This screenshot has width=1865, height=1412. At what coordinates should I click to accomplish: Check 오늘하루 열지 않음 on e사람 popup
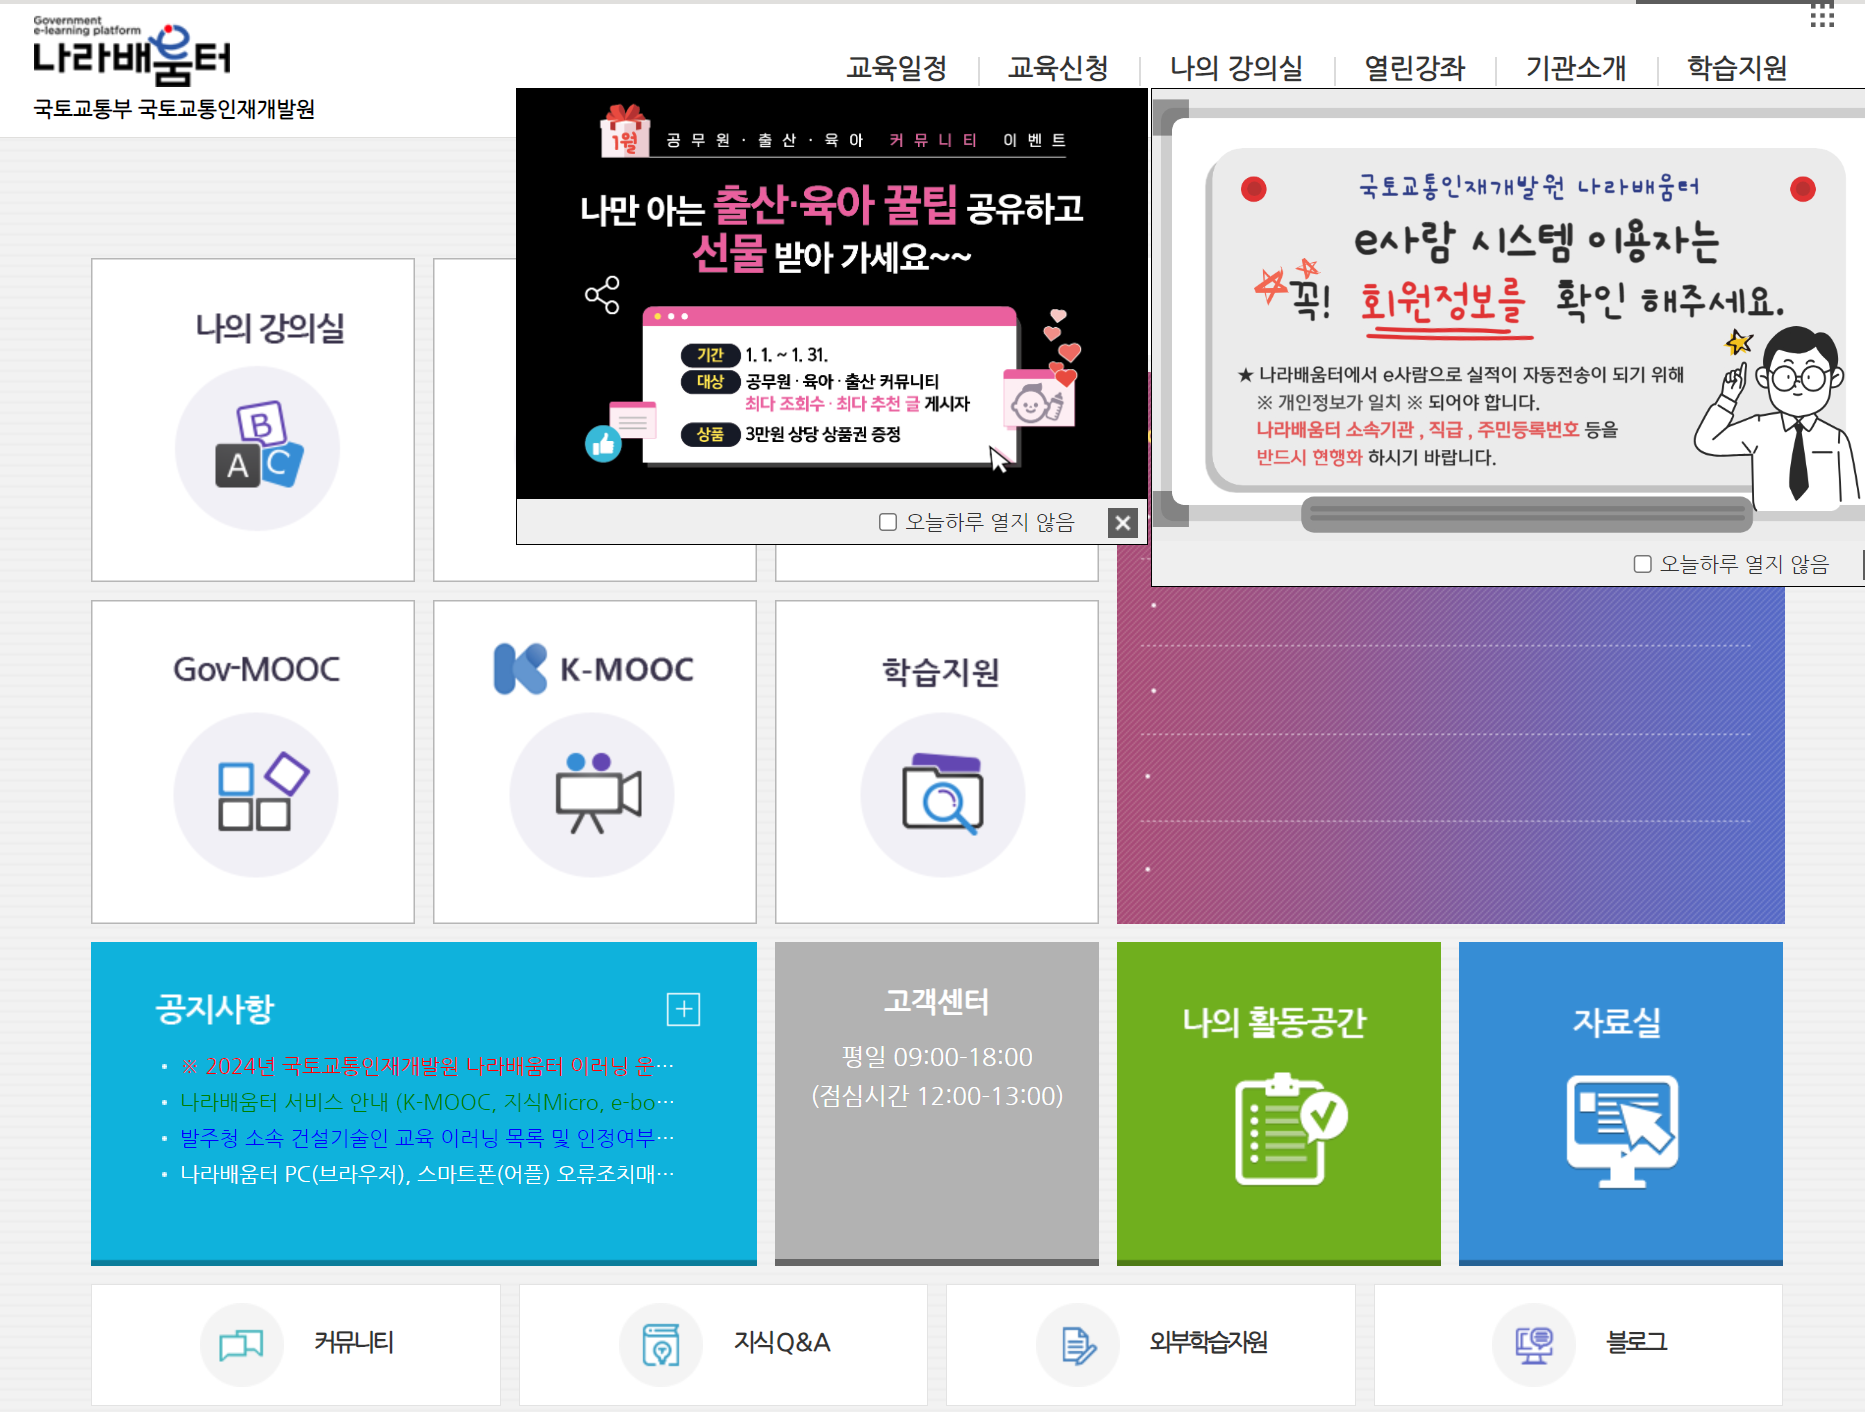coord(1642,564)
